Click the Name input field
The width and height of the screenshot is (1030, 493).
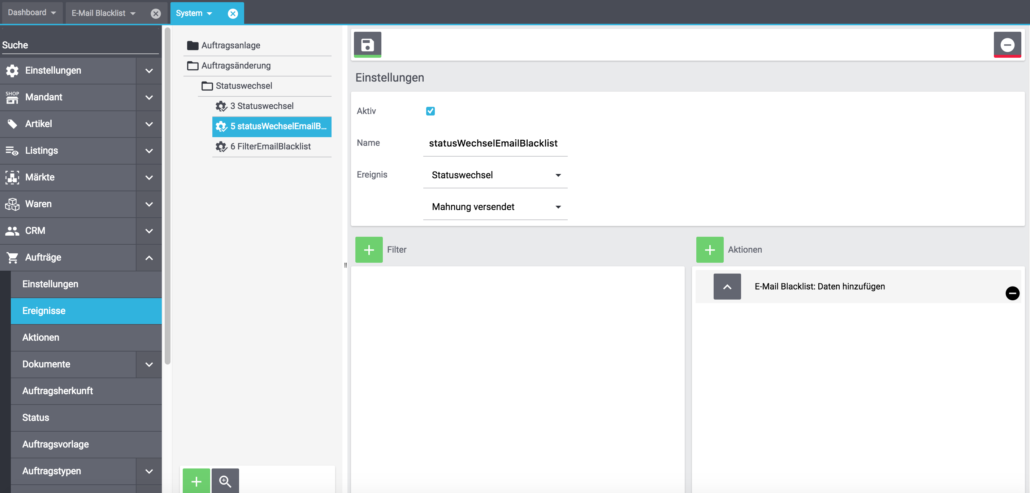point(495,143)
